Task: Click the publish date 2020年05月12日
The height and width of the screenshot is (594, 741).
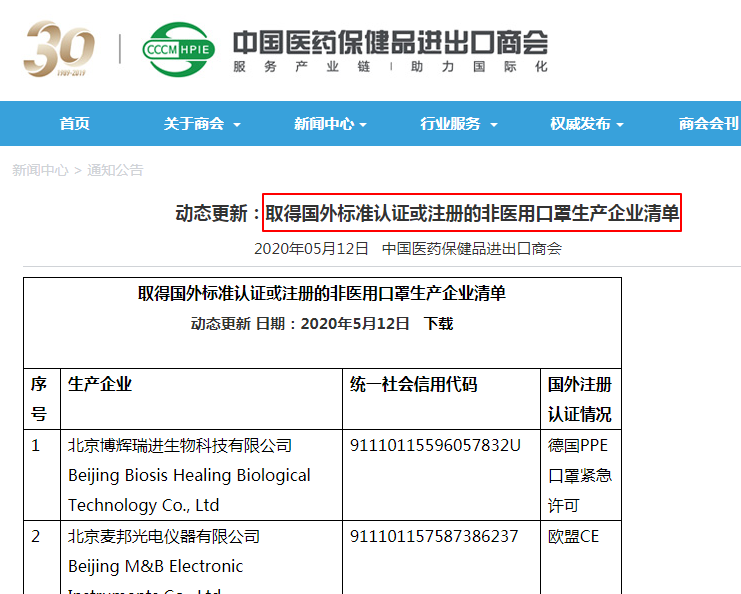Action: (311, 249)
